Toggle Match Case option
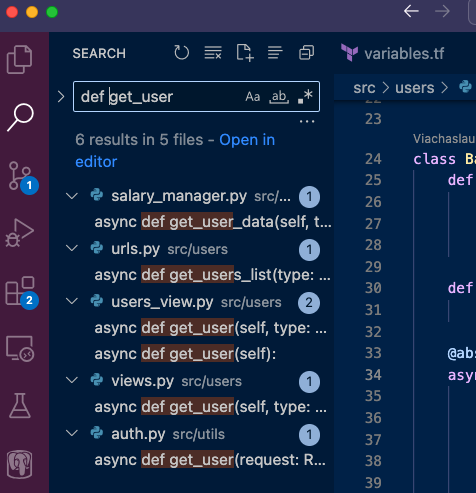Screen dimensions: 476x493 tap(252, 97)
